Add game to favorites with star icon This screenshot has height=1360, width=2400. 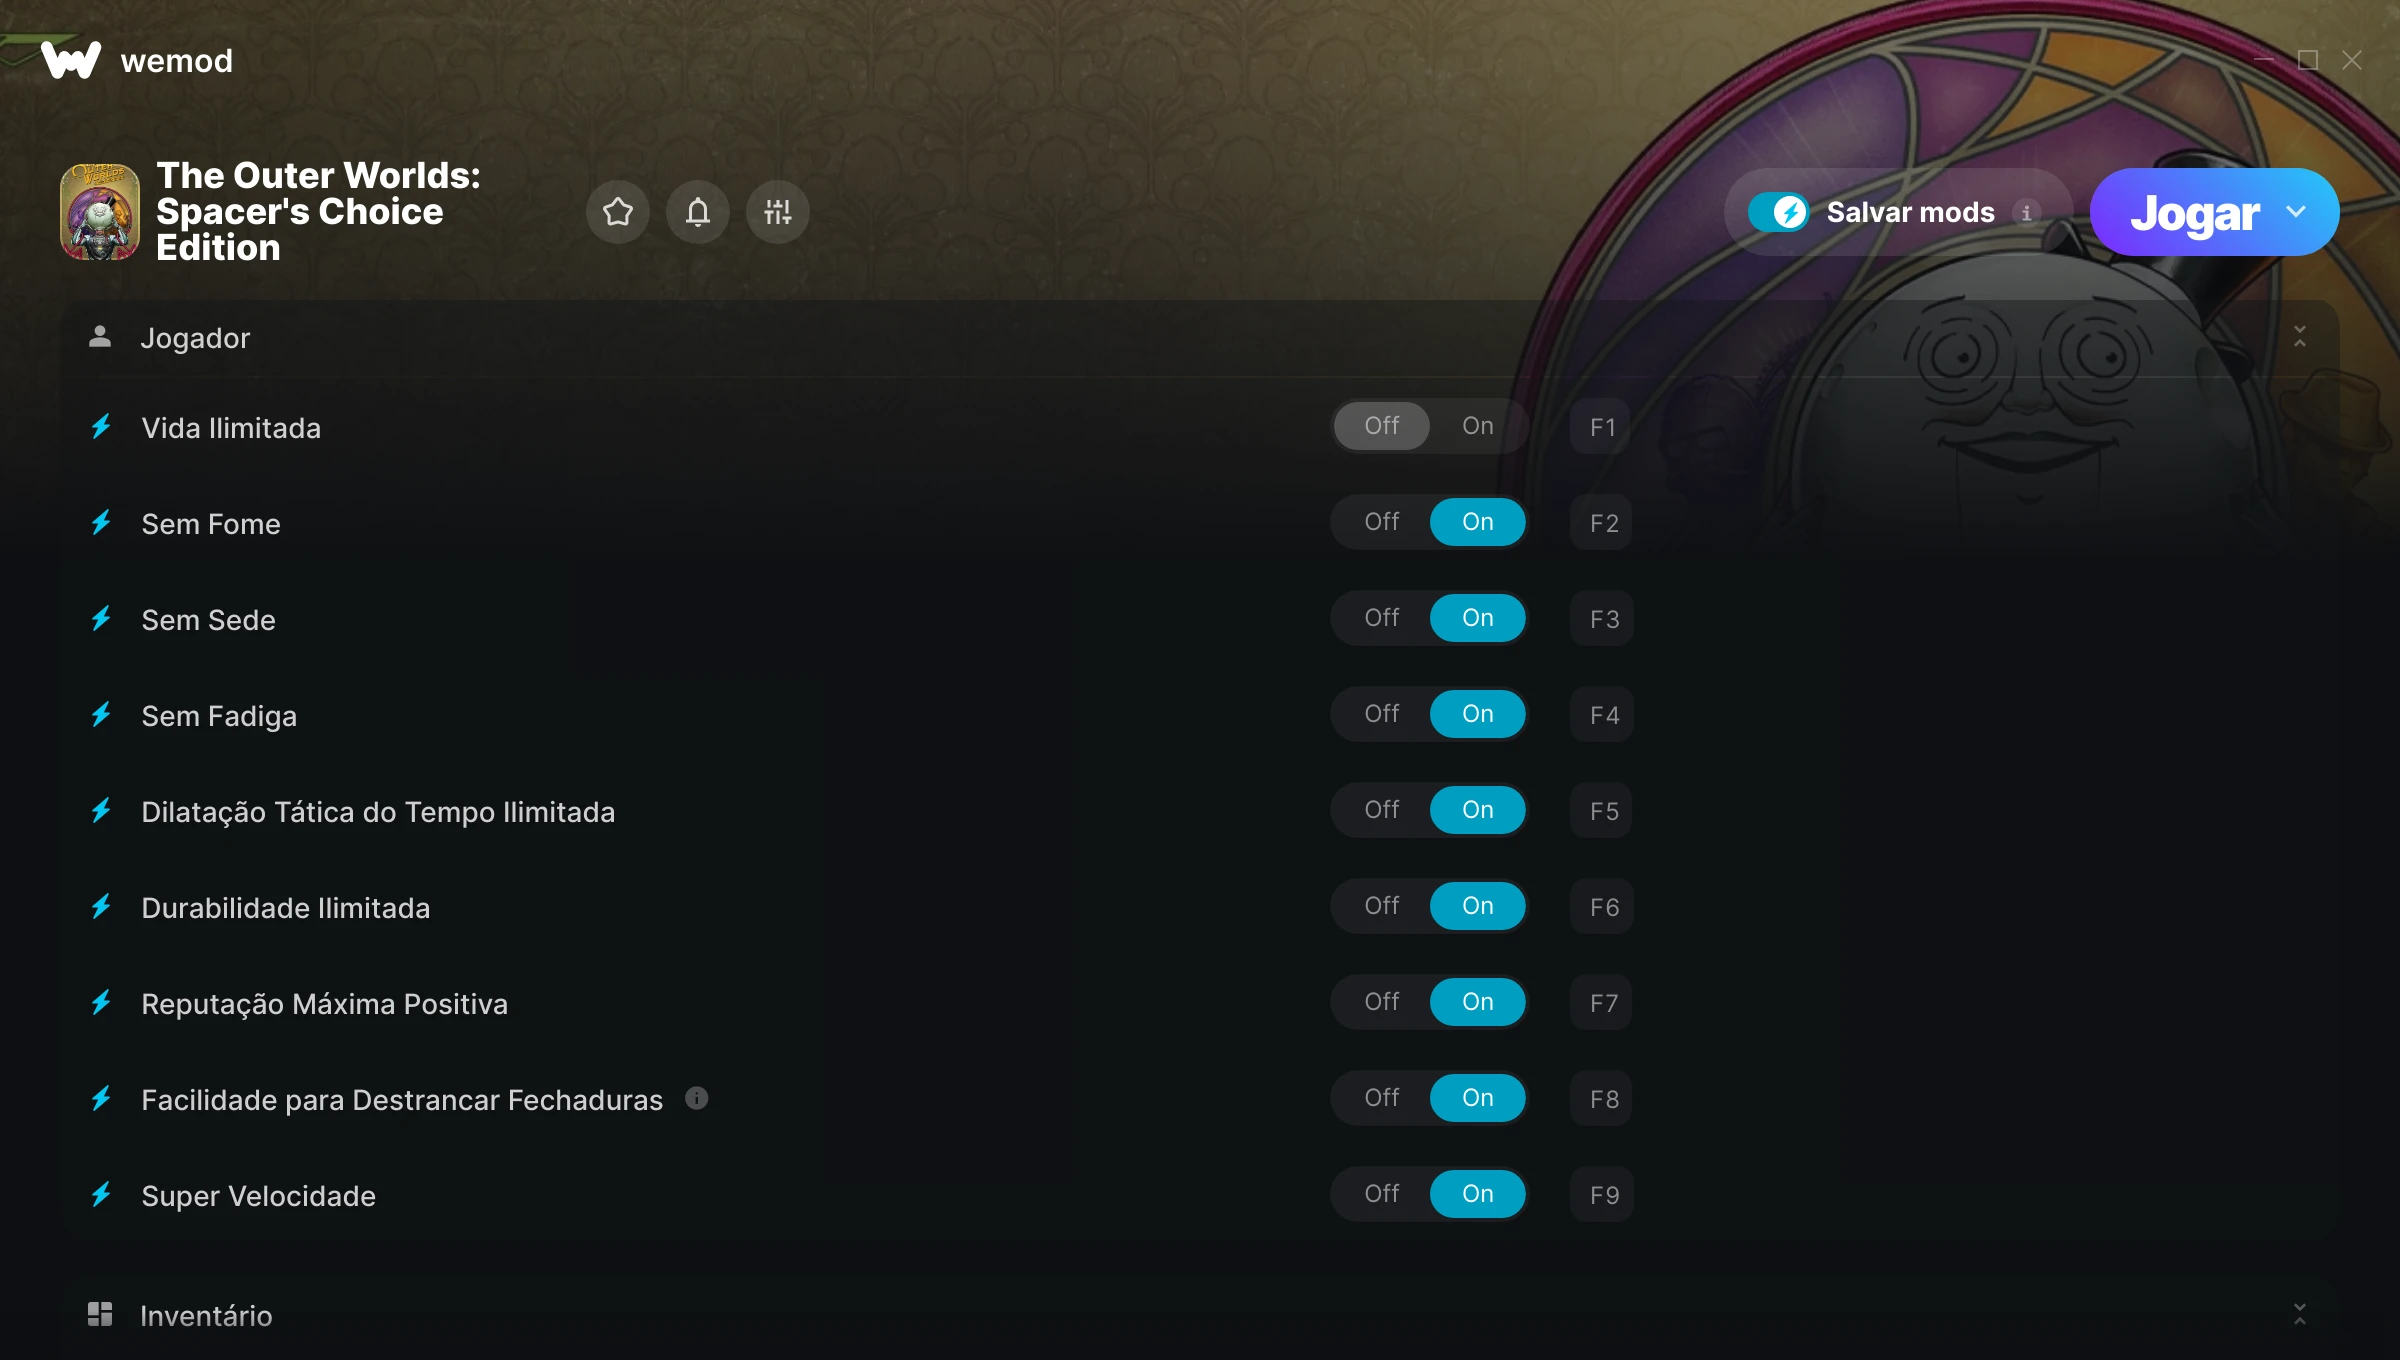[x=618, y=212]
